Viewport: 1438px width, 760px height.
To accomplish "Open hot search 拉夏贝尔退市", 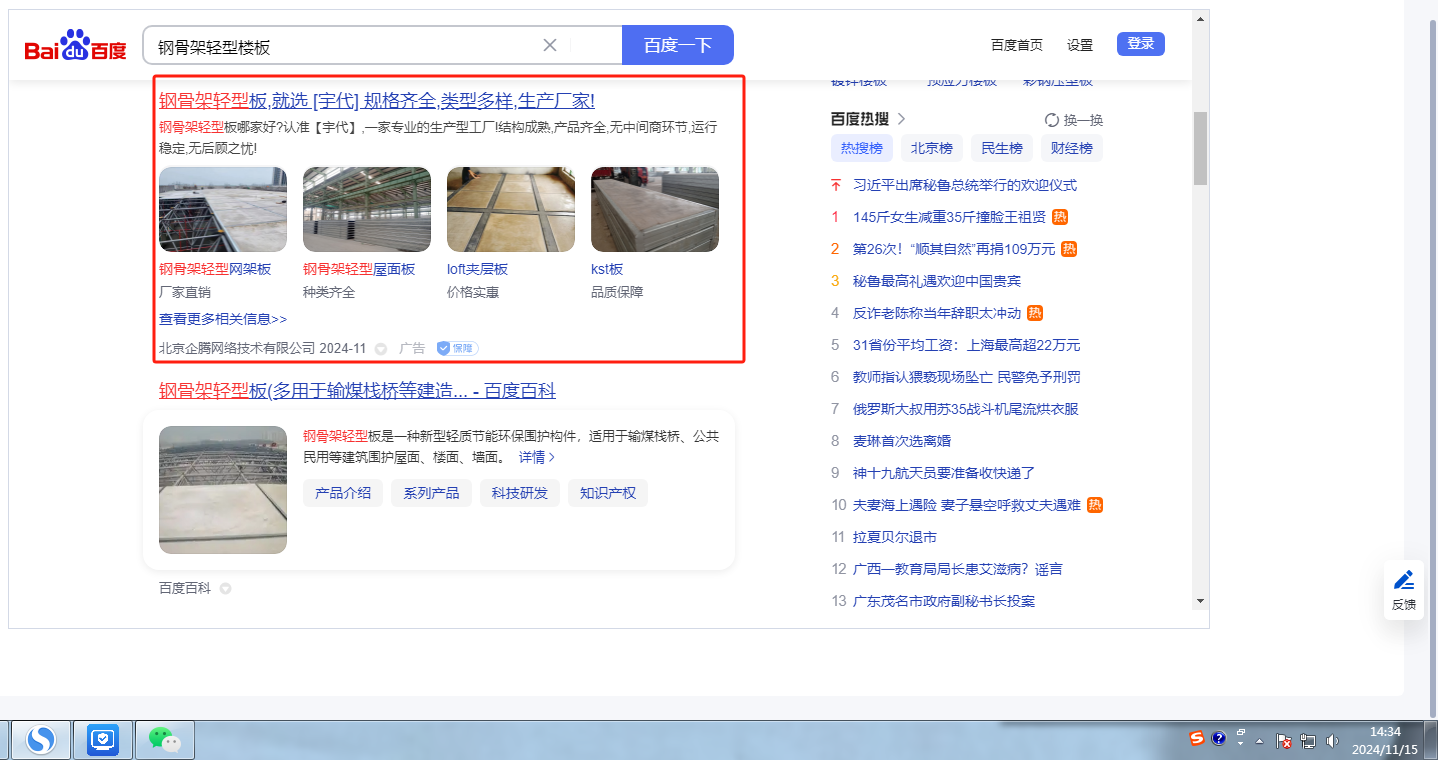I will point(895,537).
